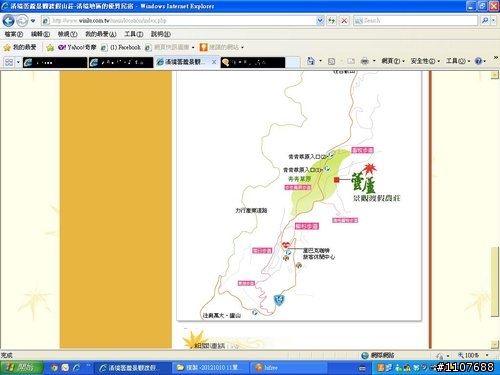Open the tab list dropdown arrow
This screenshot has height=375, width=500.
click(x=18, y=62)
